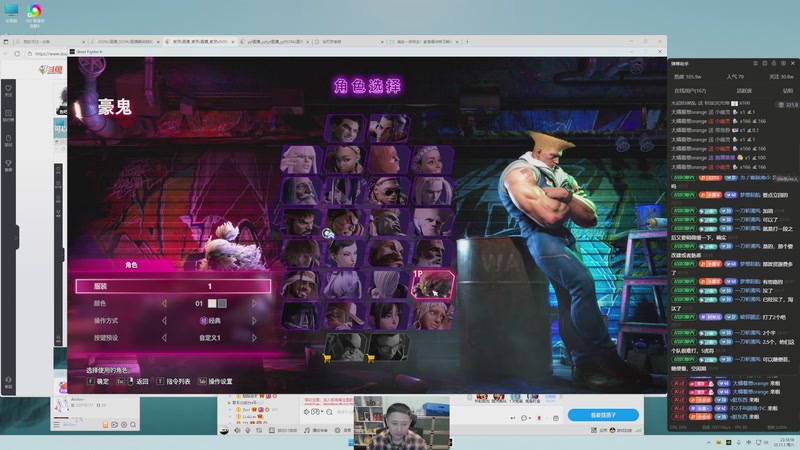Click gear settings icon in chat panel header
The height and width of the screenshot is (450, 800).
pyautogui.click(x=783, y=63)
